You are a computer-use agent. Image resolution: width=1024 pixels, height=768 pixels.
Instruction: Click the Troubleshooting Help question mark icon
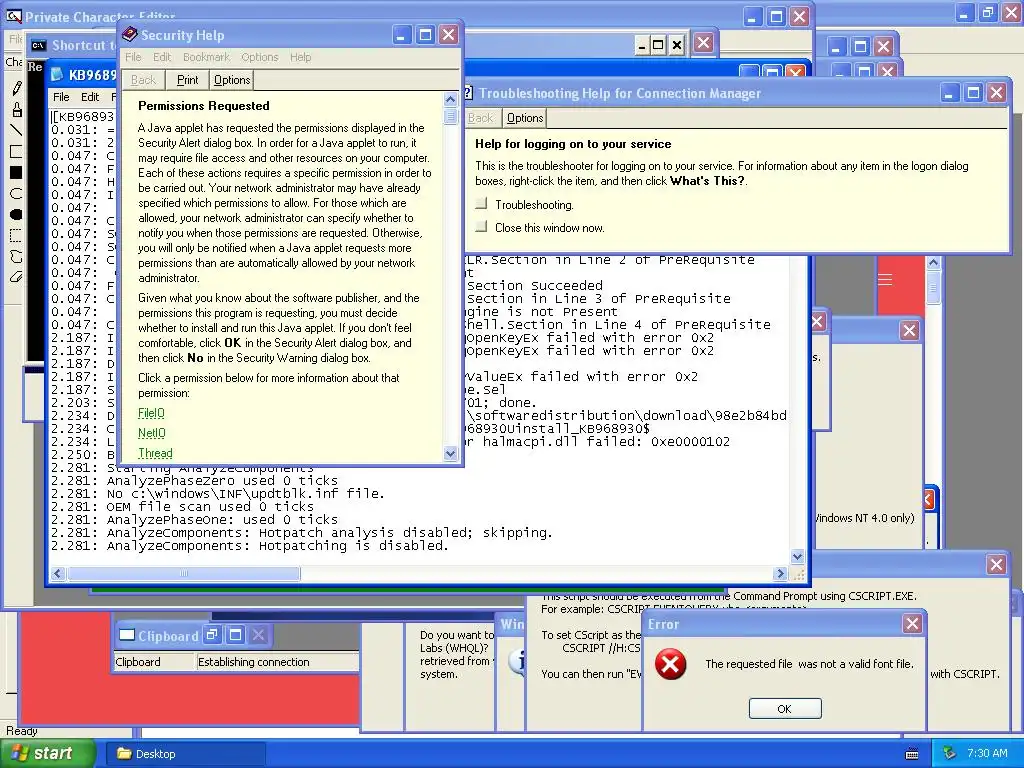coord(468,93)
